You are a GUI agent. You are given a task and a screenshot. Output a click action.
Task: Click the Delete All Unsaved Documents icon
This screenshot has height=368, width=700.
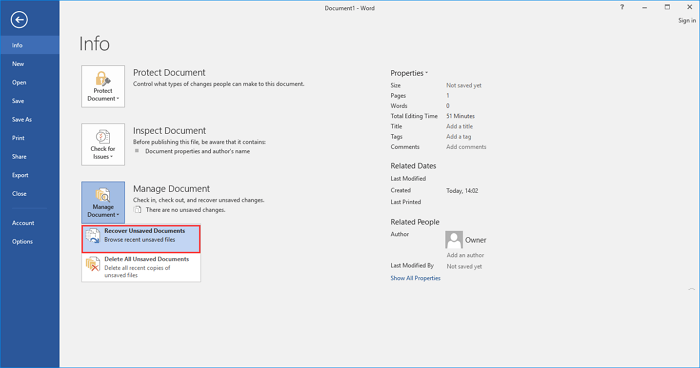click(93, 263)
